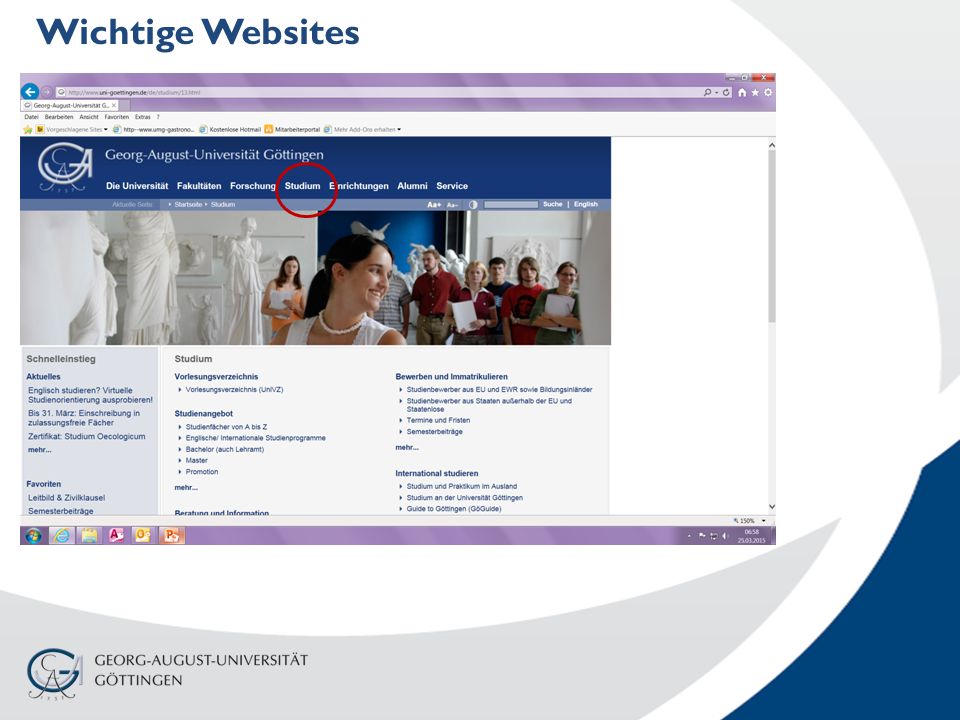Click the Mitarbeiterportal favorites link

click(x=292, y=130)
